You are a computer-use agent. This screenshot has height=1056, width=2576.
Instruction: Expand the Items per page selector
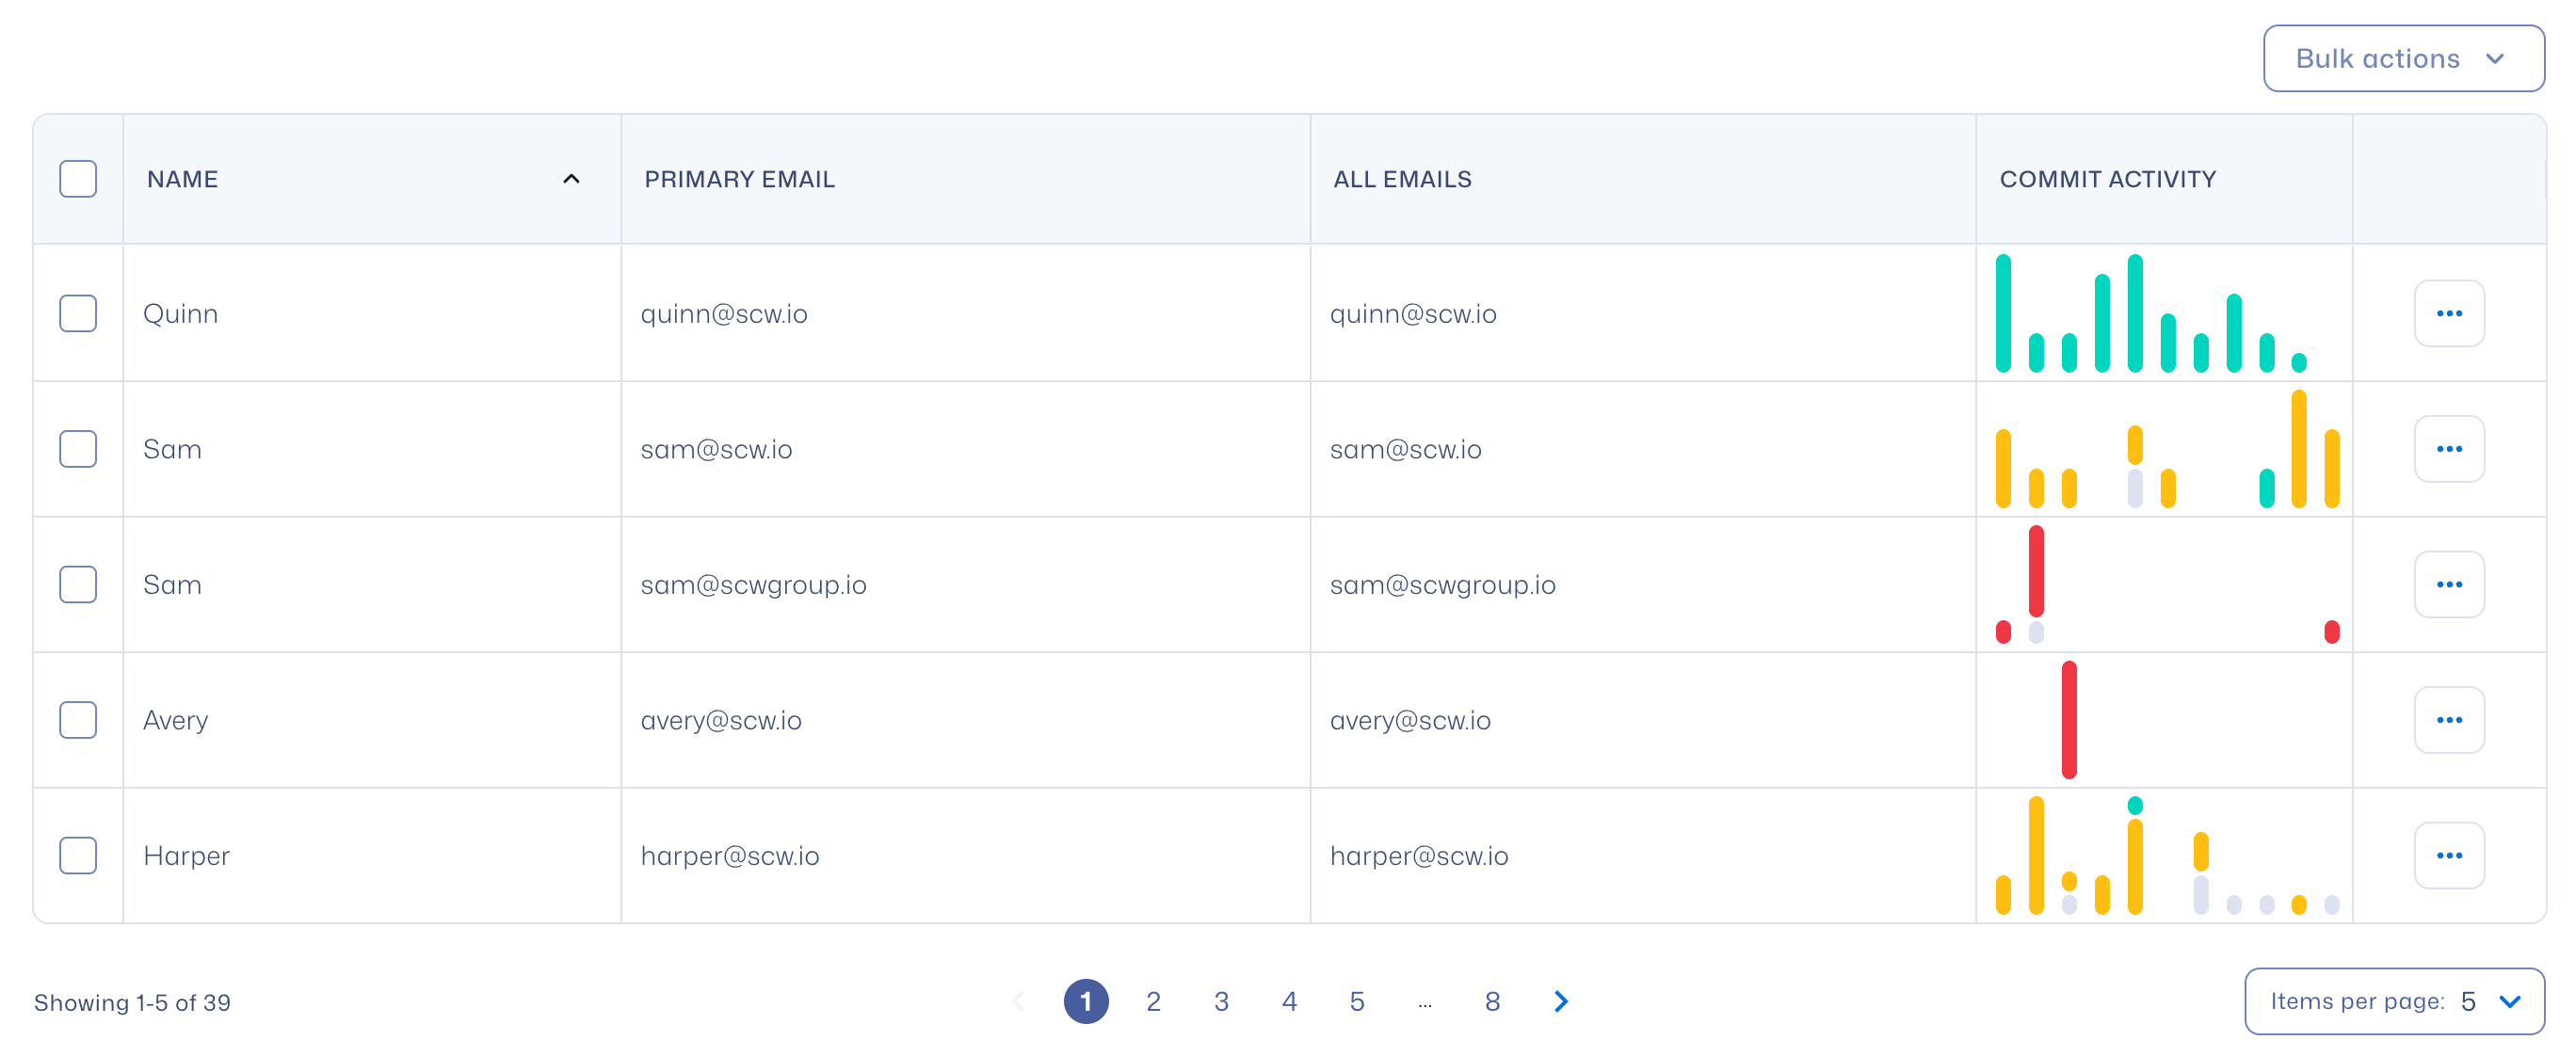[2393, 1001]
